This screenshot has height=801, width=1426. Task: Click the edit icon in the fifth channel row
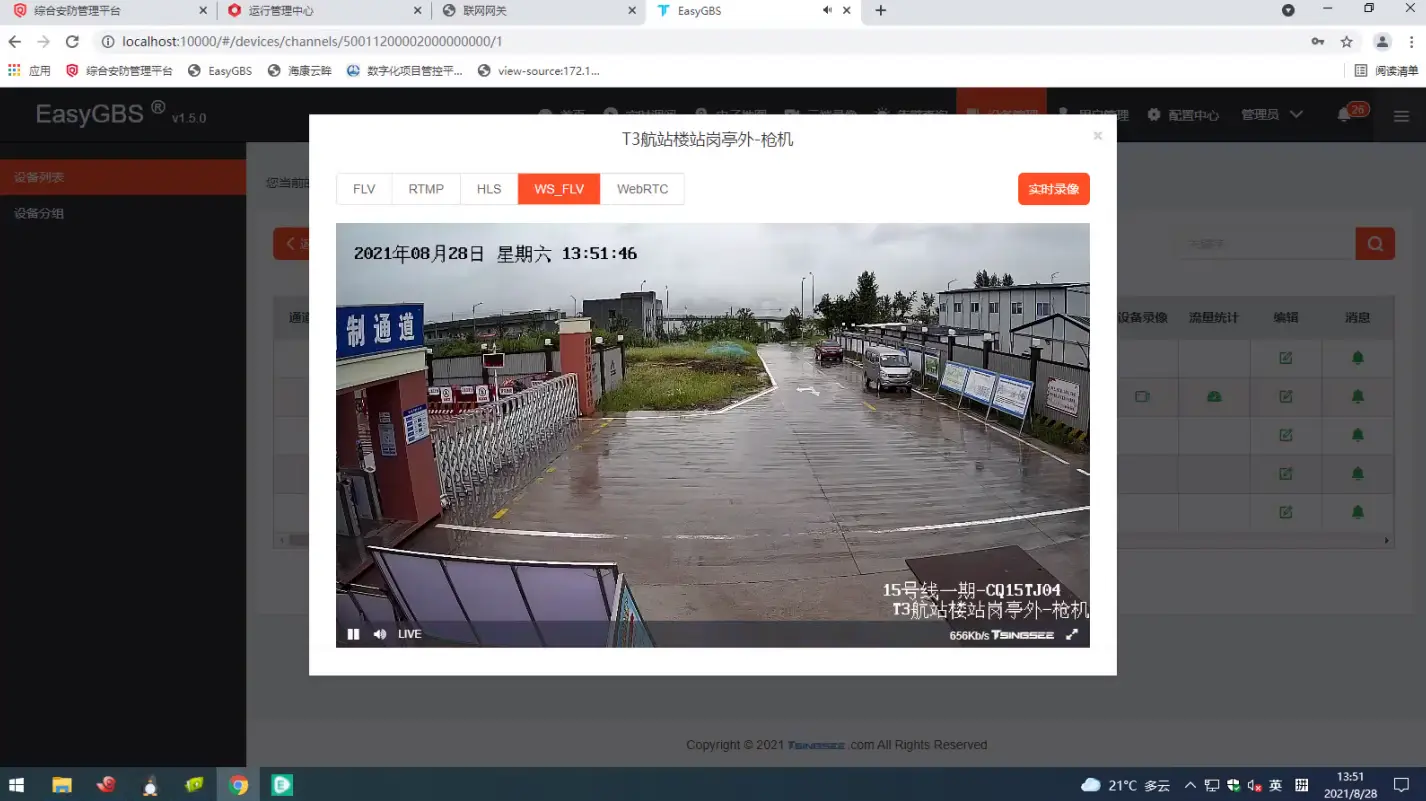pos(1286,512)
